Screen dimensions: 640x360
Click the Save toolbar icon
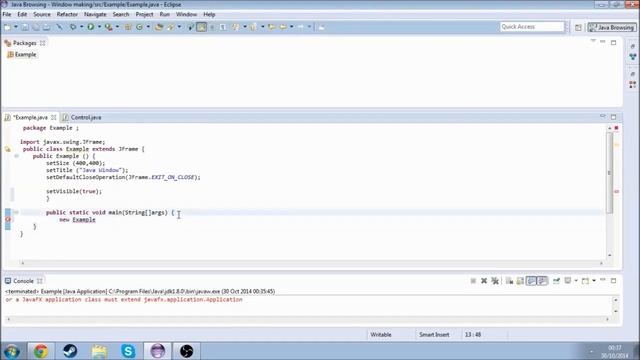tap(25, 27)
